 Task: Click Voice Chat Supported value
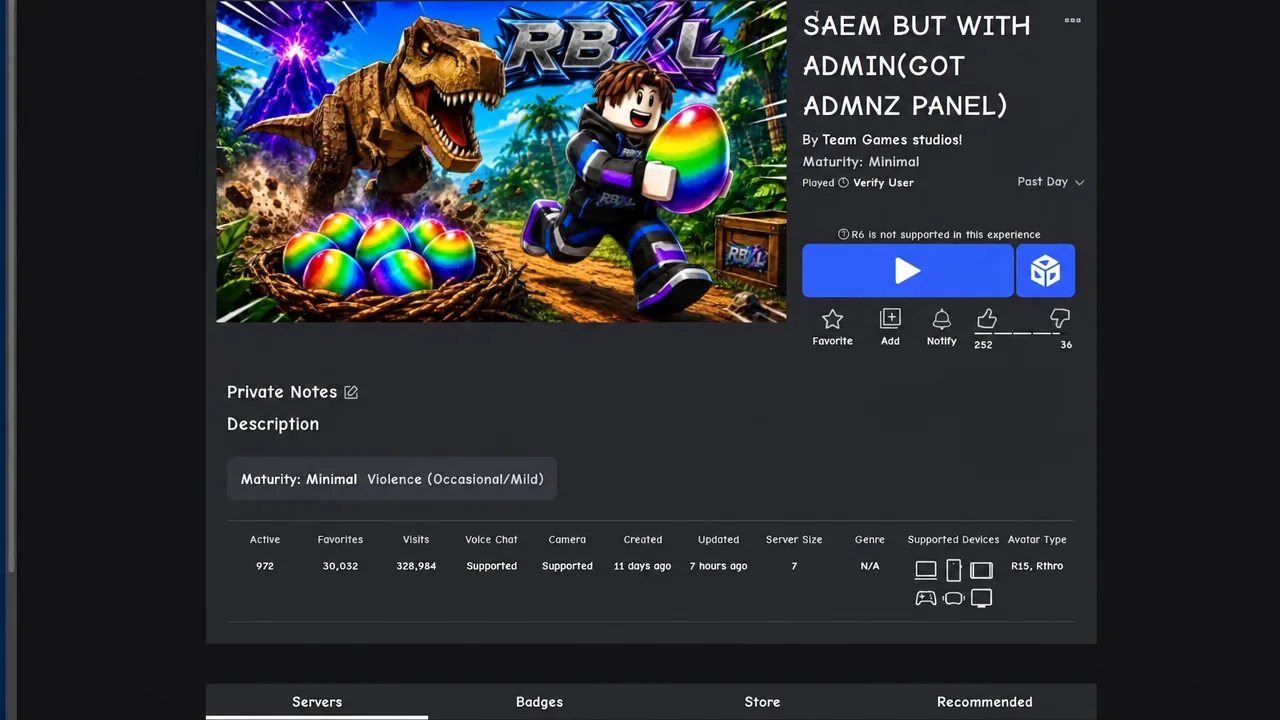pyautogui.click(x=491, y=566)
